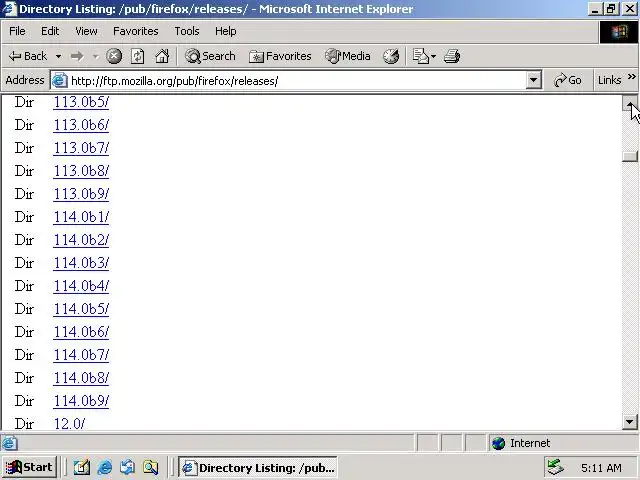
Task: Print the page with printer icon
Action: 452,56
